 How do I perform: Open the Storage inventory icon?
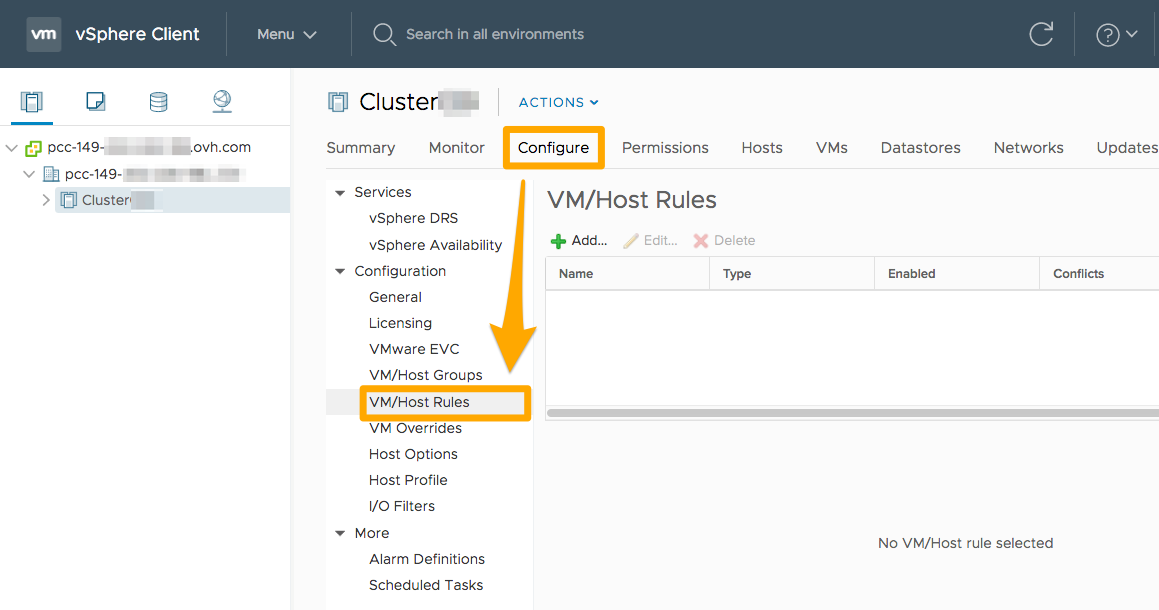click(158, 101)
